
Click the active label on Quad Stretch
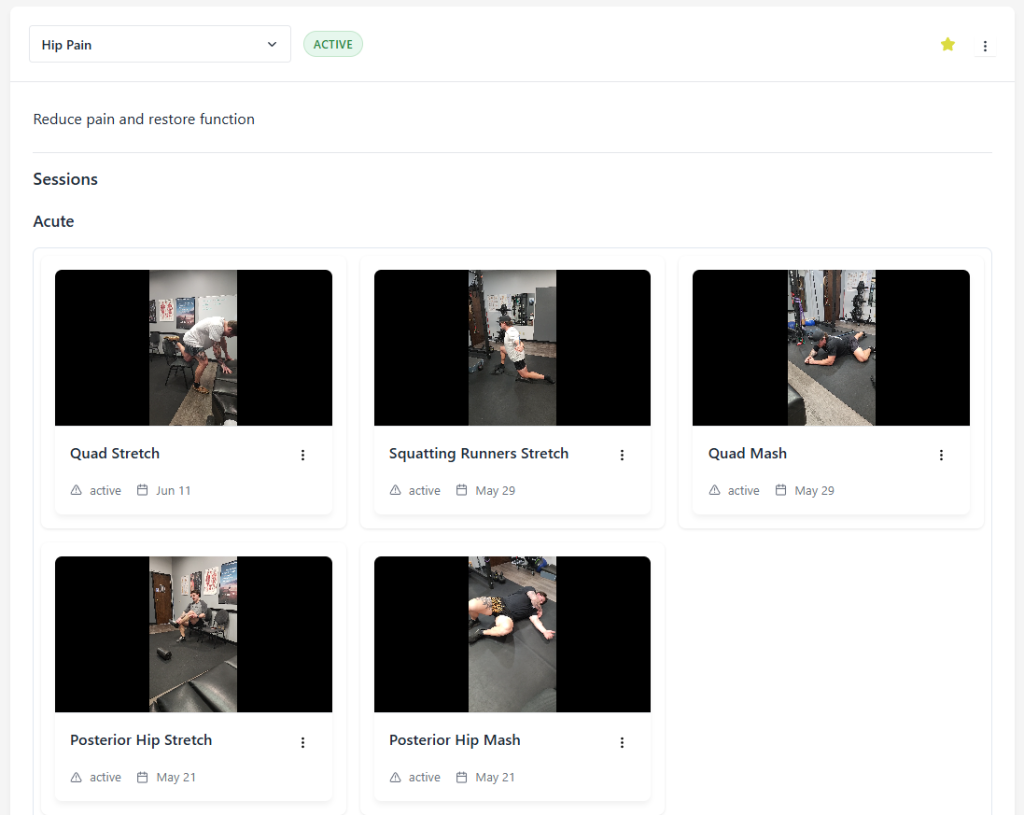coord(105,490)
